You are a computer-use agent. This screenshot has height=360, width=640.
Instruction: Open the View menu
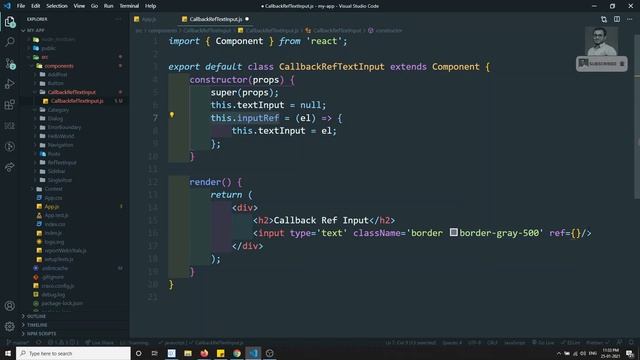tap(79, 6)
